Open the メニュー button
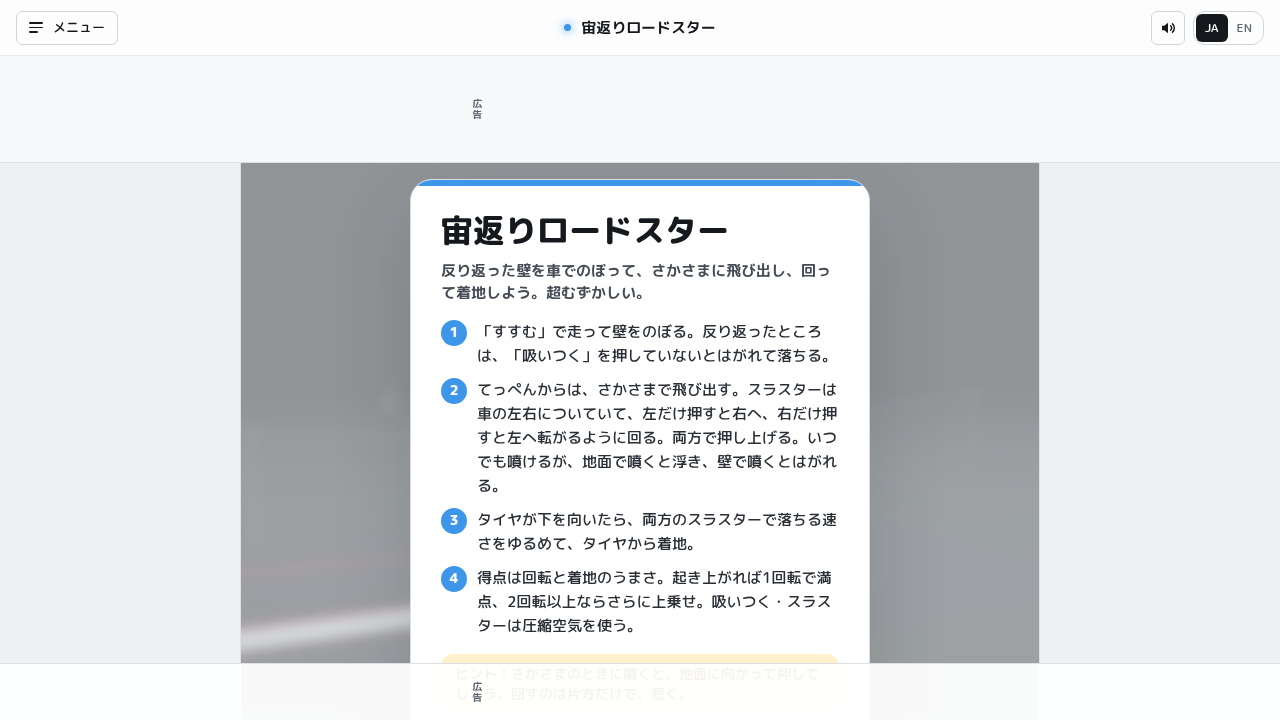The height and width of the screenshot is (720, 1280). 67,28
